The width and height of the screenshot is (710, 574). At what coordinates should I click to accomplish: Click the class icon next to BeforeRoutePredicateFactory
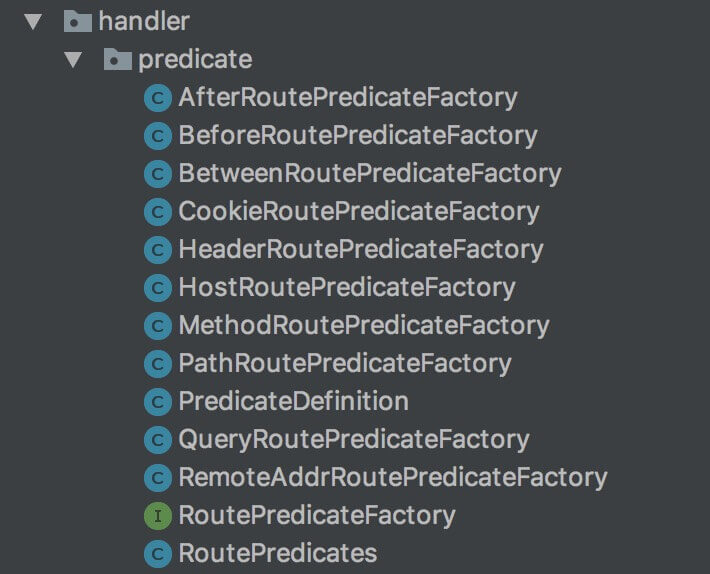coord(157,136)
